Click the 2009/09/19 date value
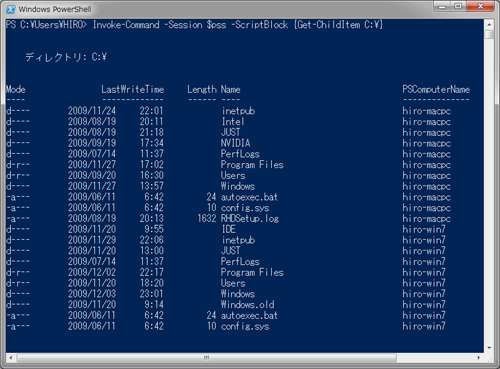 (92, 143)
